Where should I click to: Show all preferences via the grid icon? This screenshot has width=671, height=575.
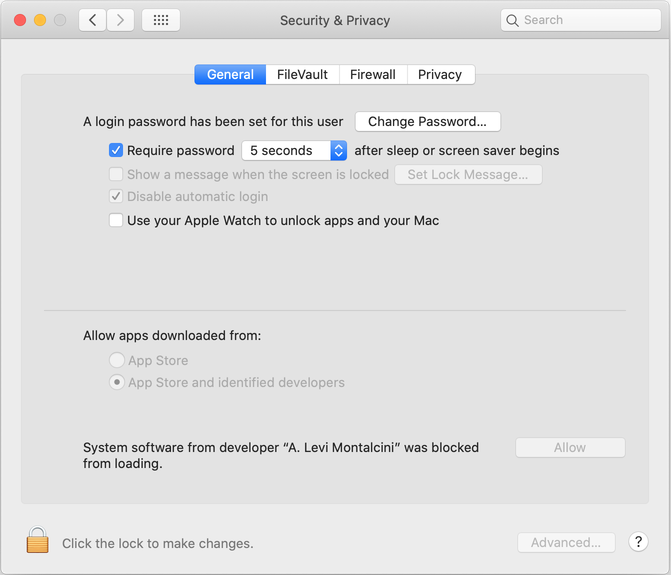(161, 20)
